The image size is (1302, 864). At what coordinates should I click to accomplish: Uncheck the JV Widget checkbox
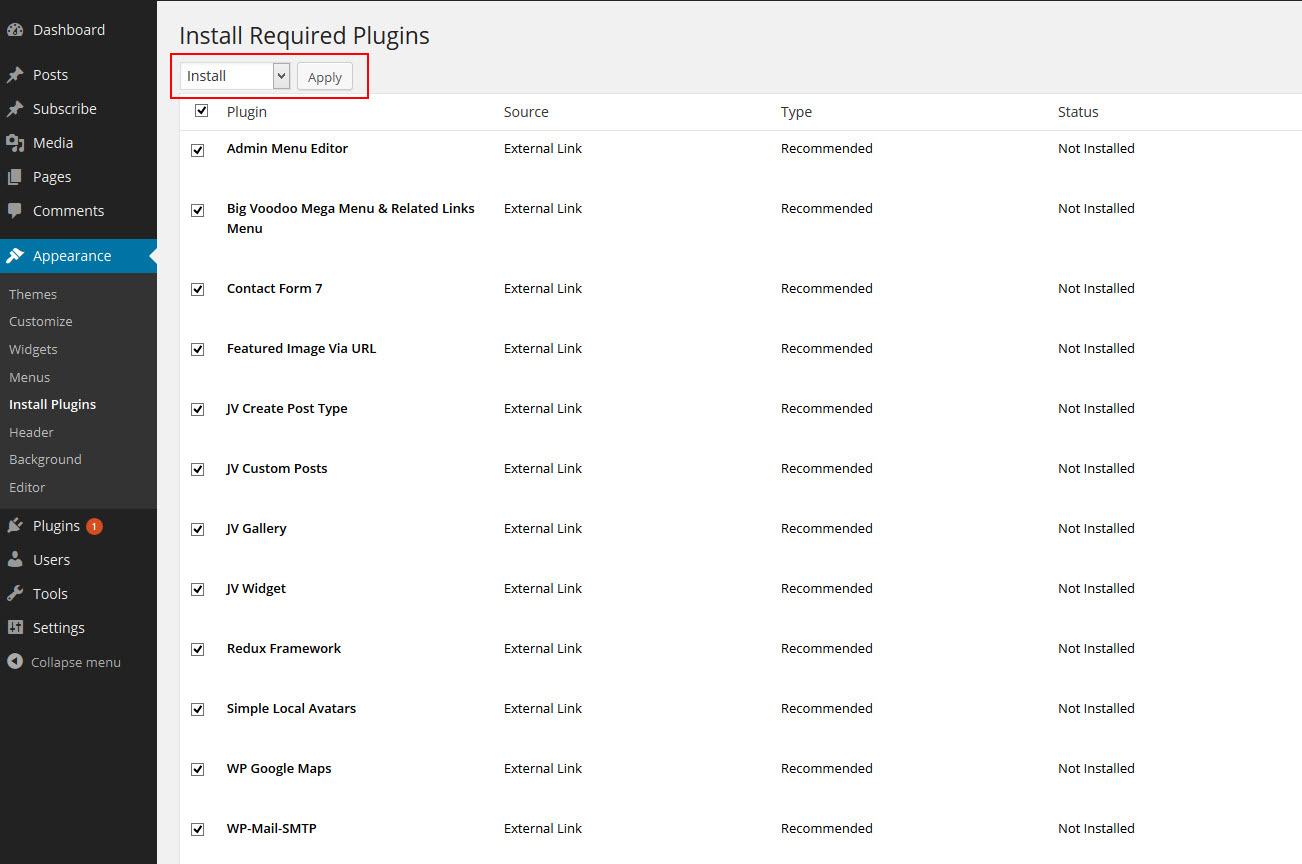(197, 590)
